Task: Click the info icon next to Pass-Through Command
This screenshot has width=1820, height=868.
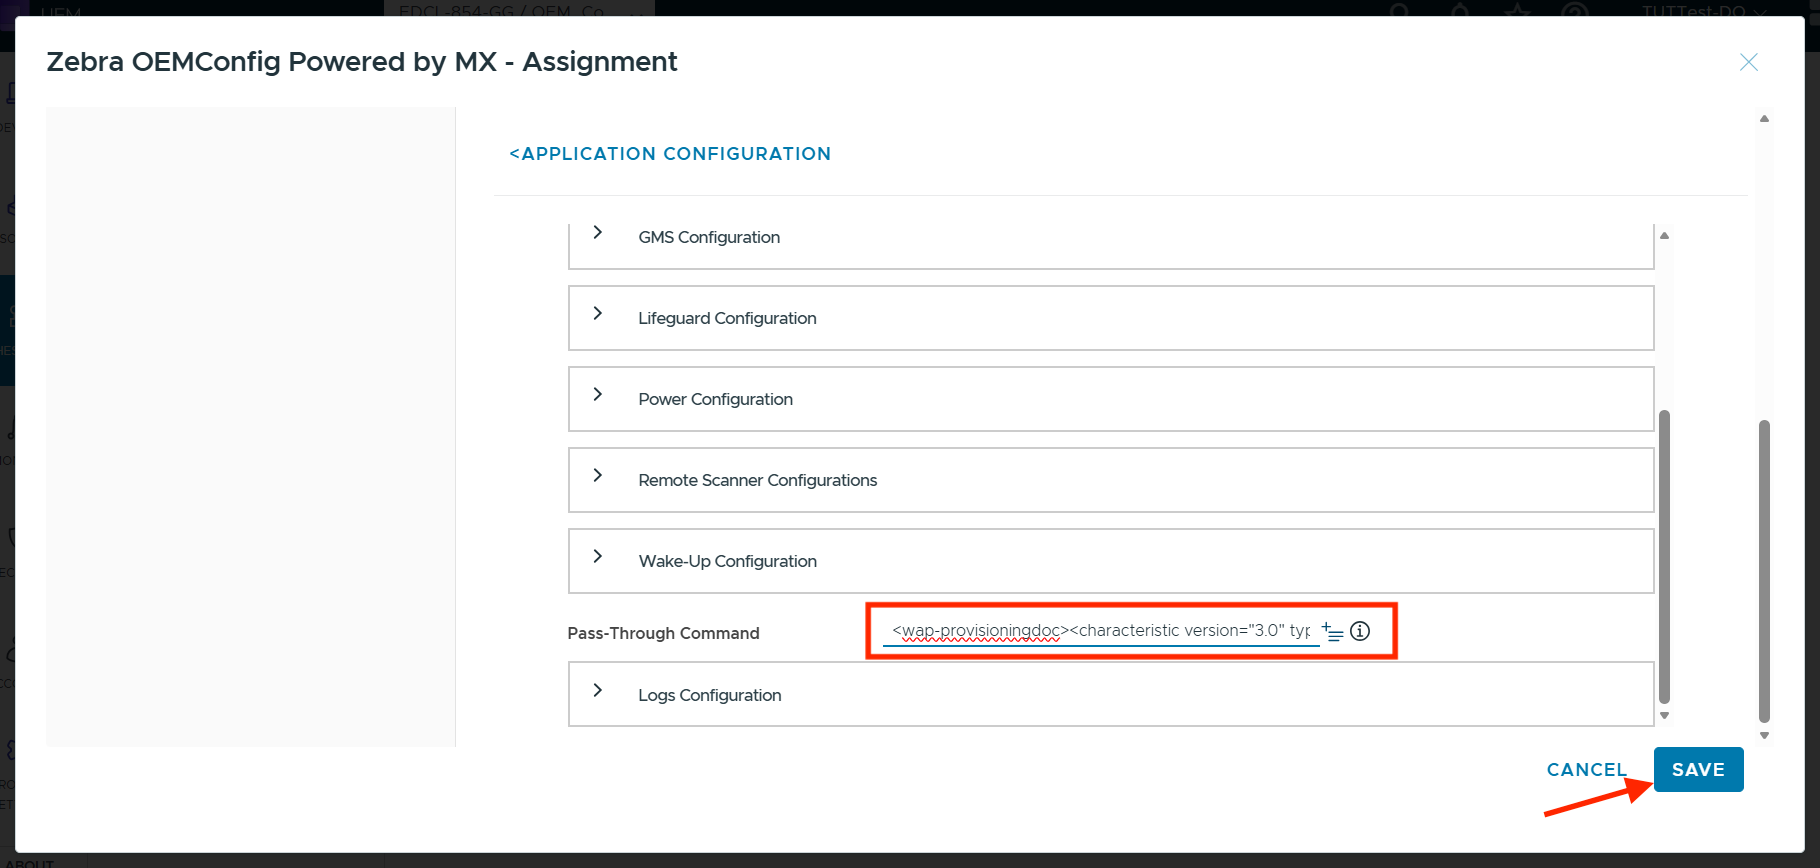Action: [1360, 631]
